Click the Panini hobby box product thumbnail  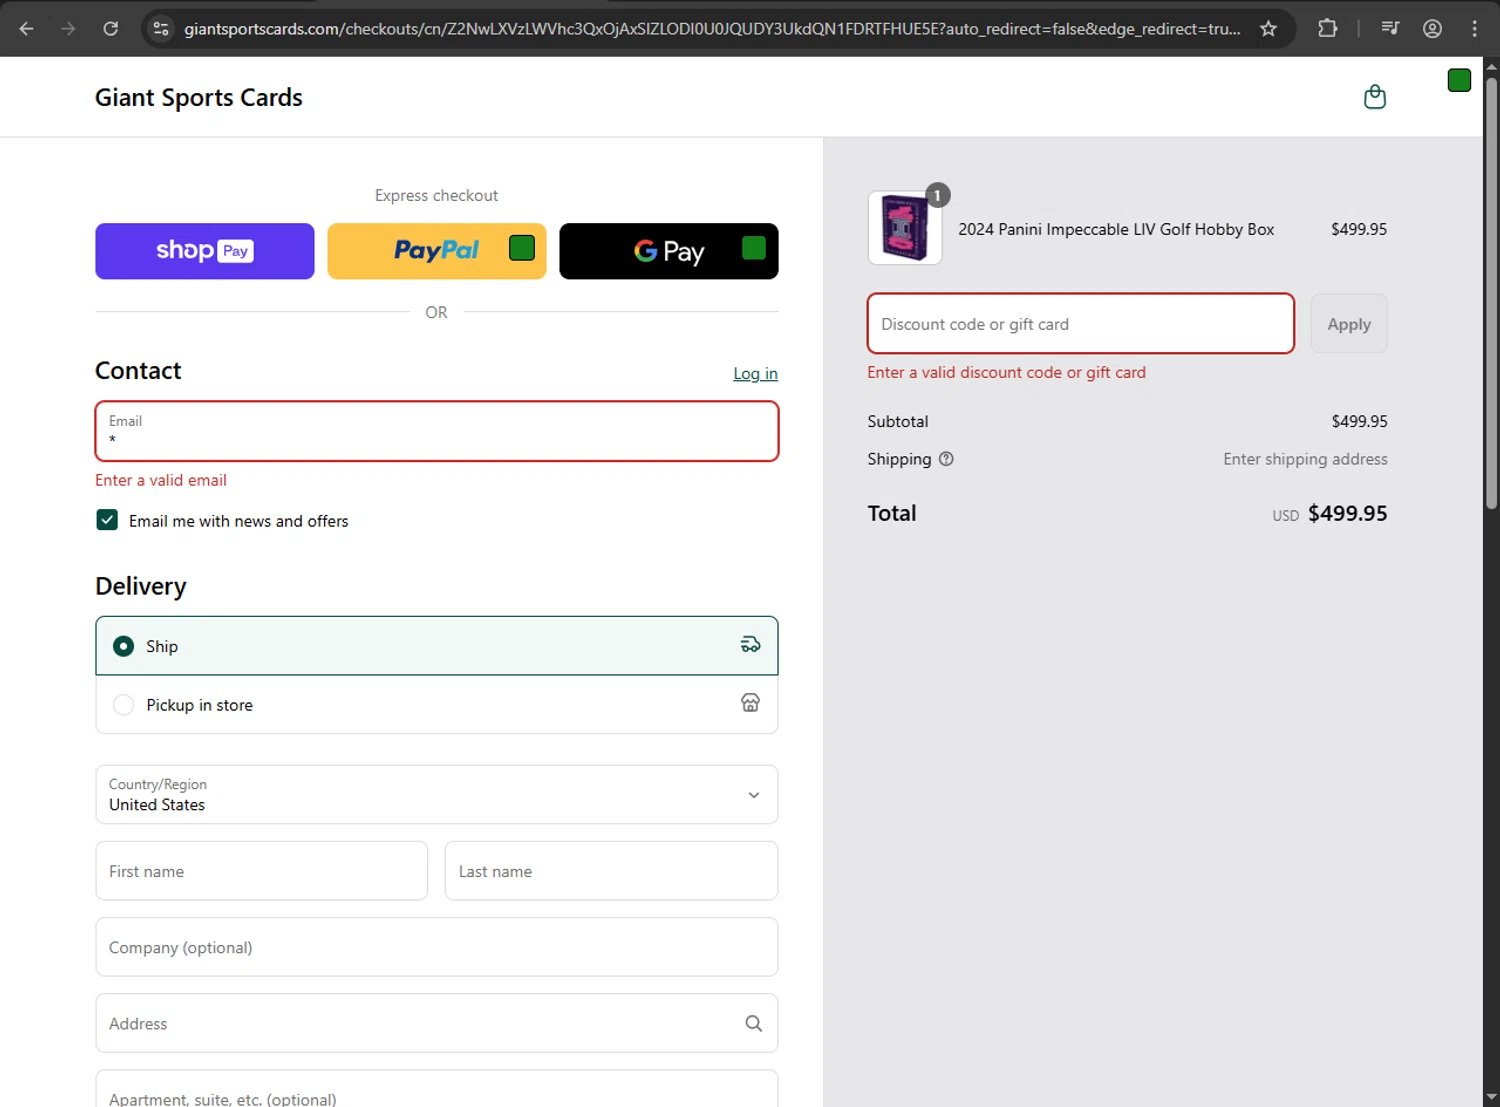(x=905, y=228)
